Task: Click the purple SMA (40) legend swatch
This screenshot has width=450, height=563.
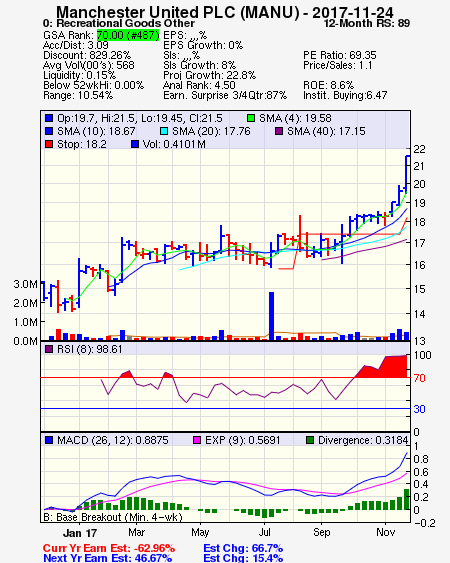Action: point(279,131)
